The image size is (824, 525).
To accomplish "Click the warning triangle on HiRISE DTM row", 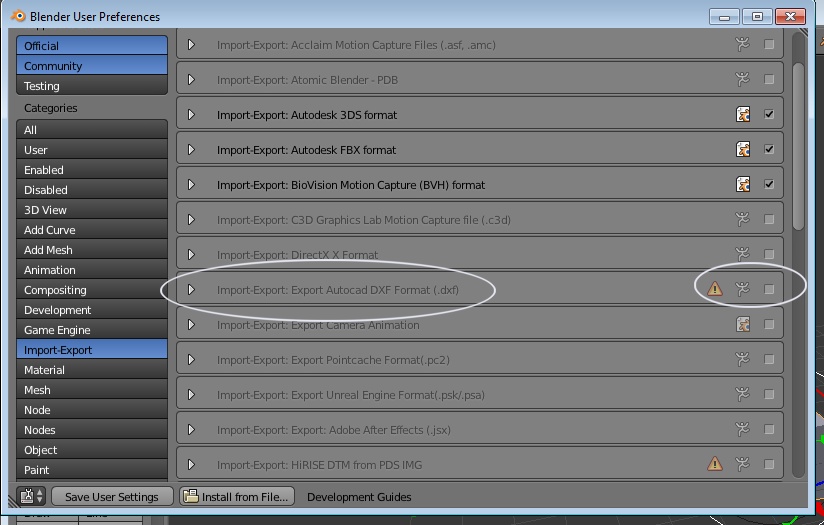I will [x=715, y=464].
